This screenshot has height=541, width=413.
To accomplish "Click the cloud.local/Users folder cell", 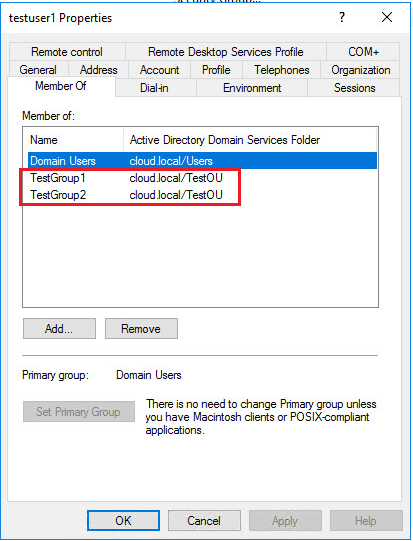I will click(171, 161).
